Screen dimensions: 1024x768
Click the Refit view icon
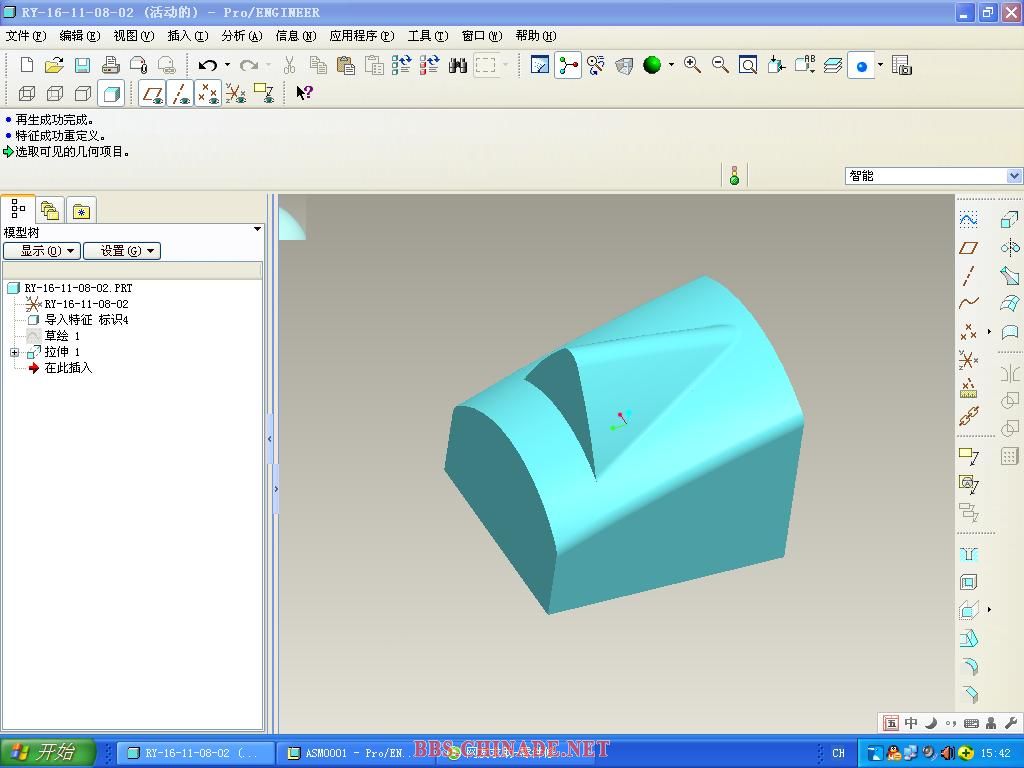pos(748,66)
